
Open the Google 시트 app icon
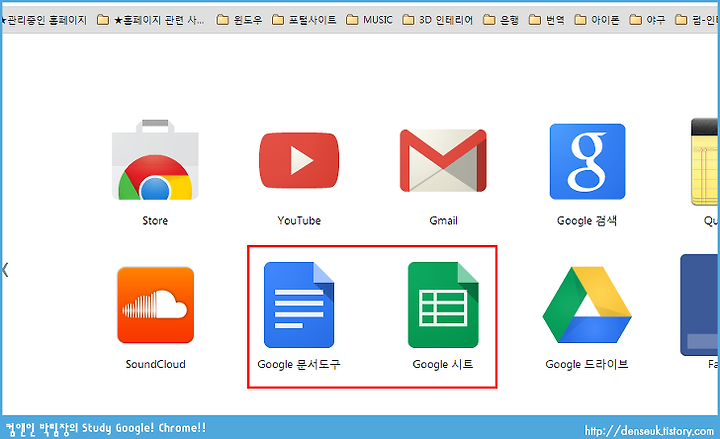[x=443, y=305]
